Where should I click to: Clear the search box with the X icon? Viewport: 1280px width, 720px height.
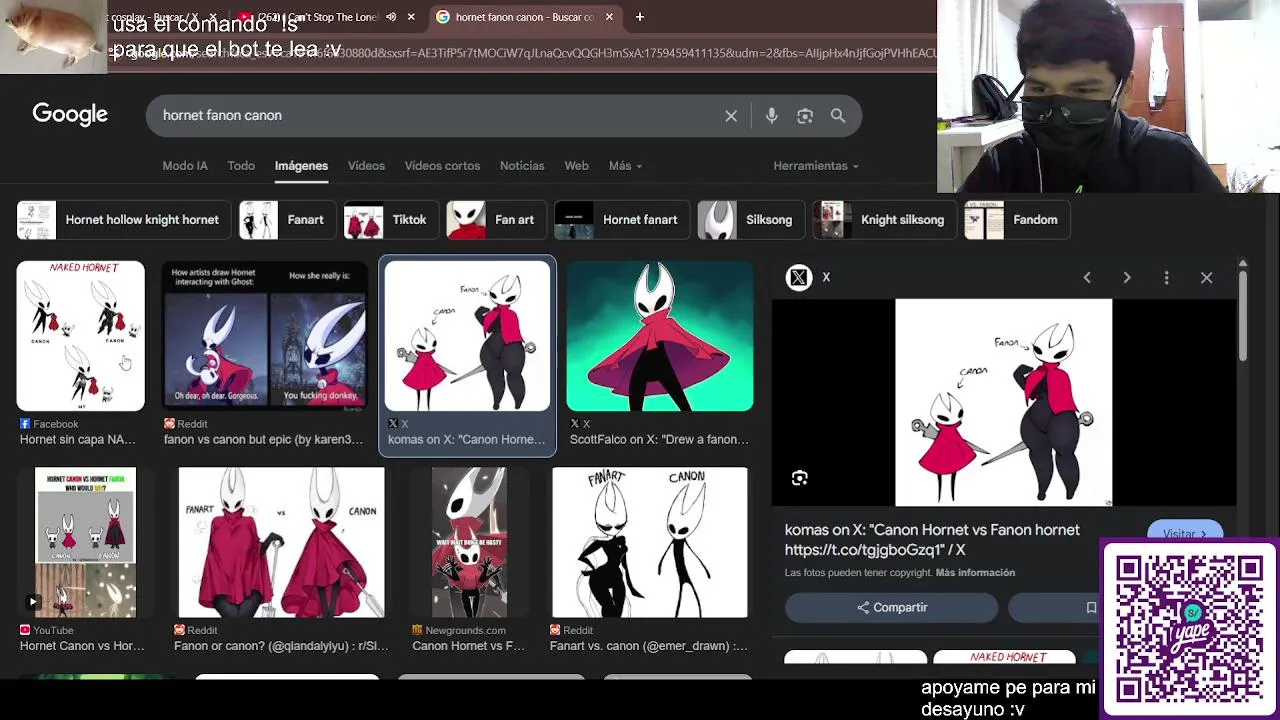pos(731,116)
